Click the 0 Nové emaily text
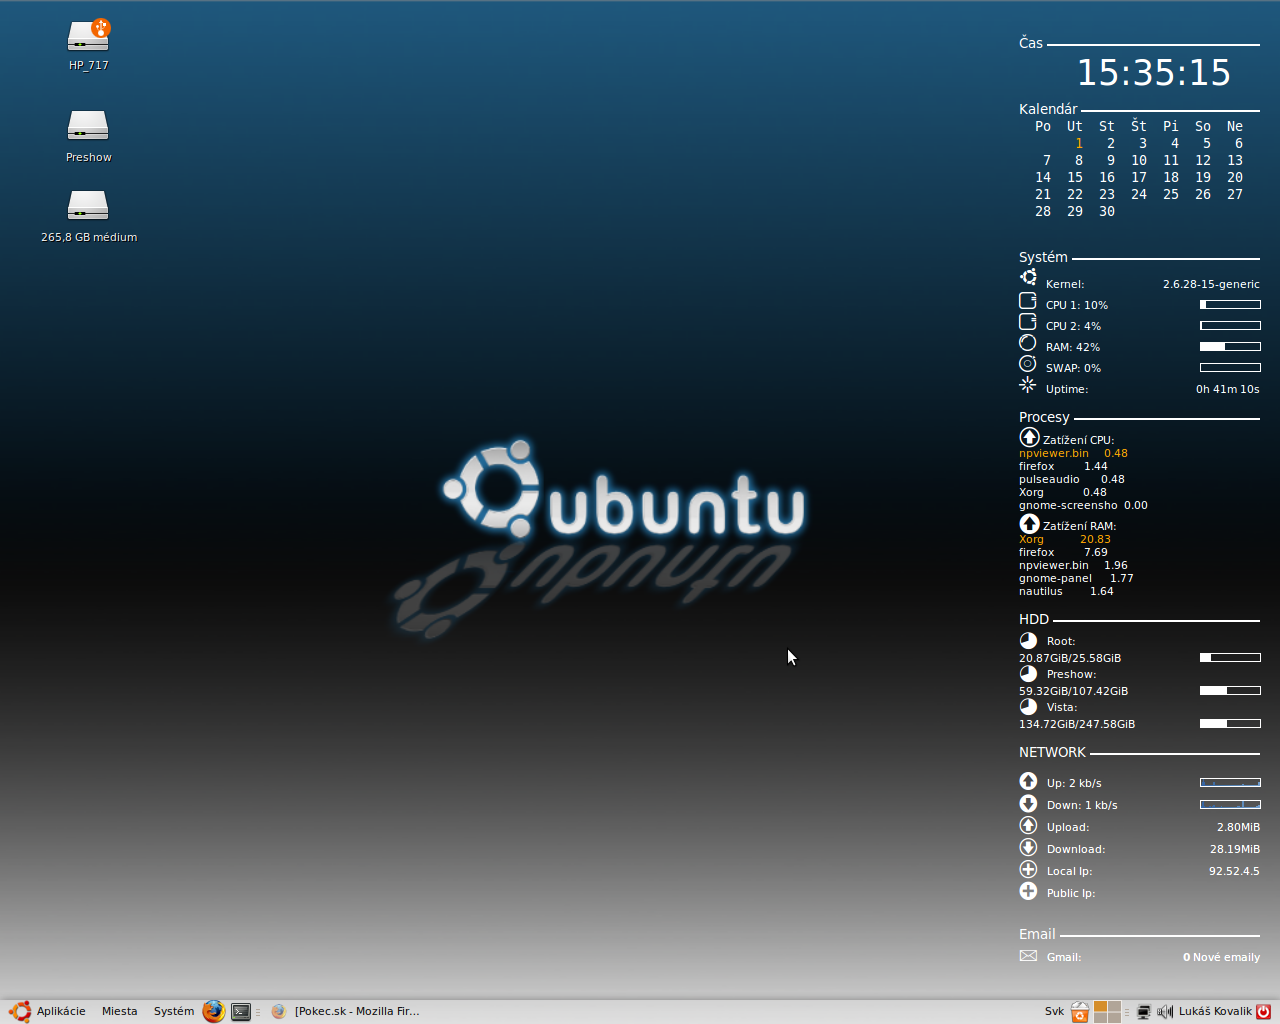The height and width of the screenshot is (1024, 1280). coord(1221,957)
